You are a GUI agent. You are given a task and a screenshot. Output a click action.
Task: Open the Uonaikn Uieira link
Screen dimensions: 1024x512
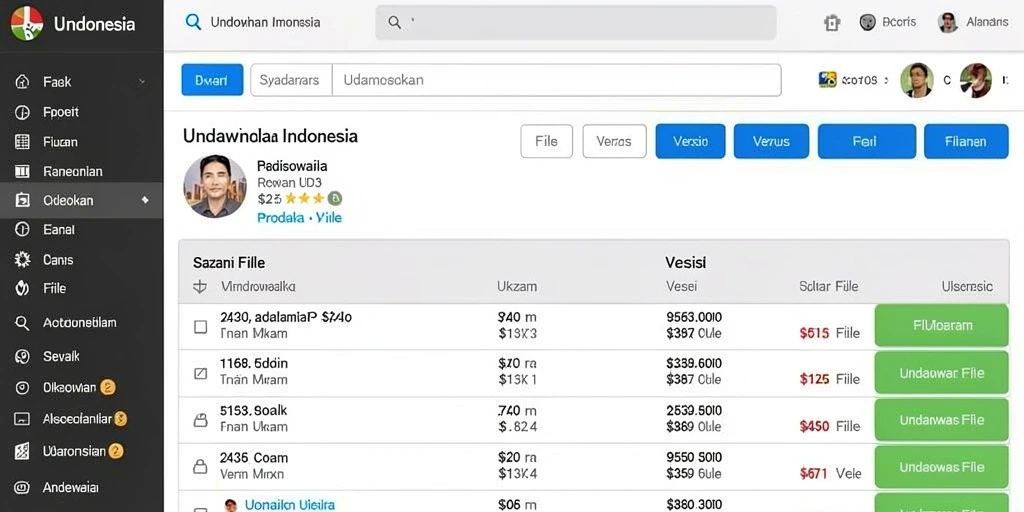tap(290, 505)
